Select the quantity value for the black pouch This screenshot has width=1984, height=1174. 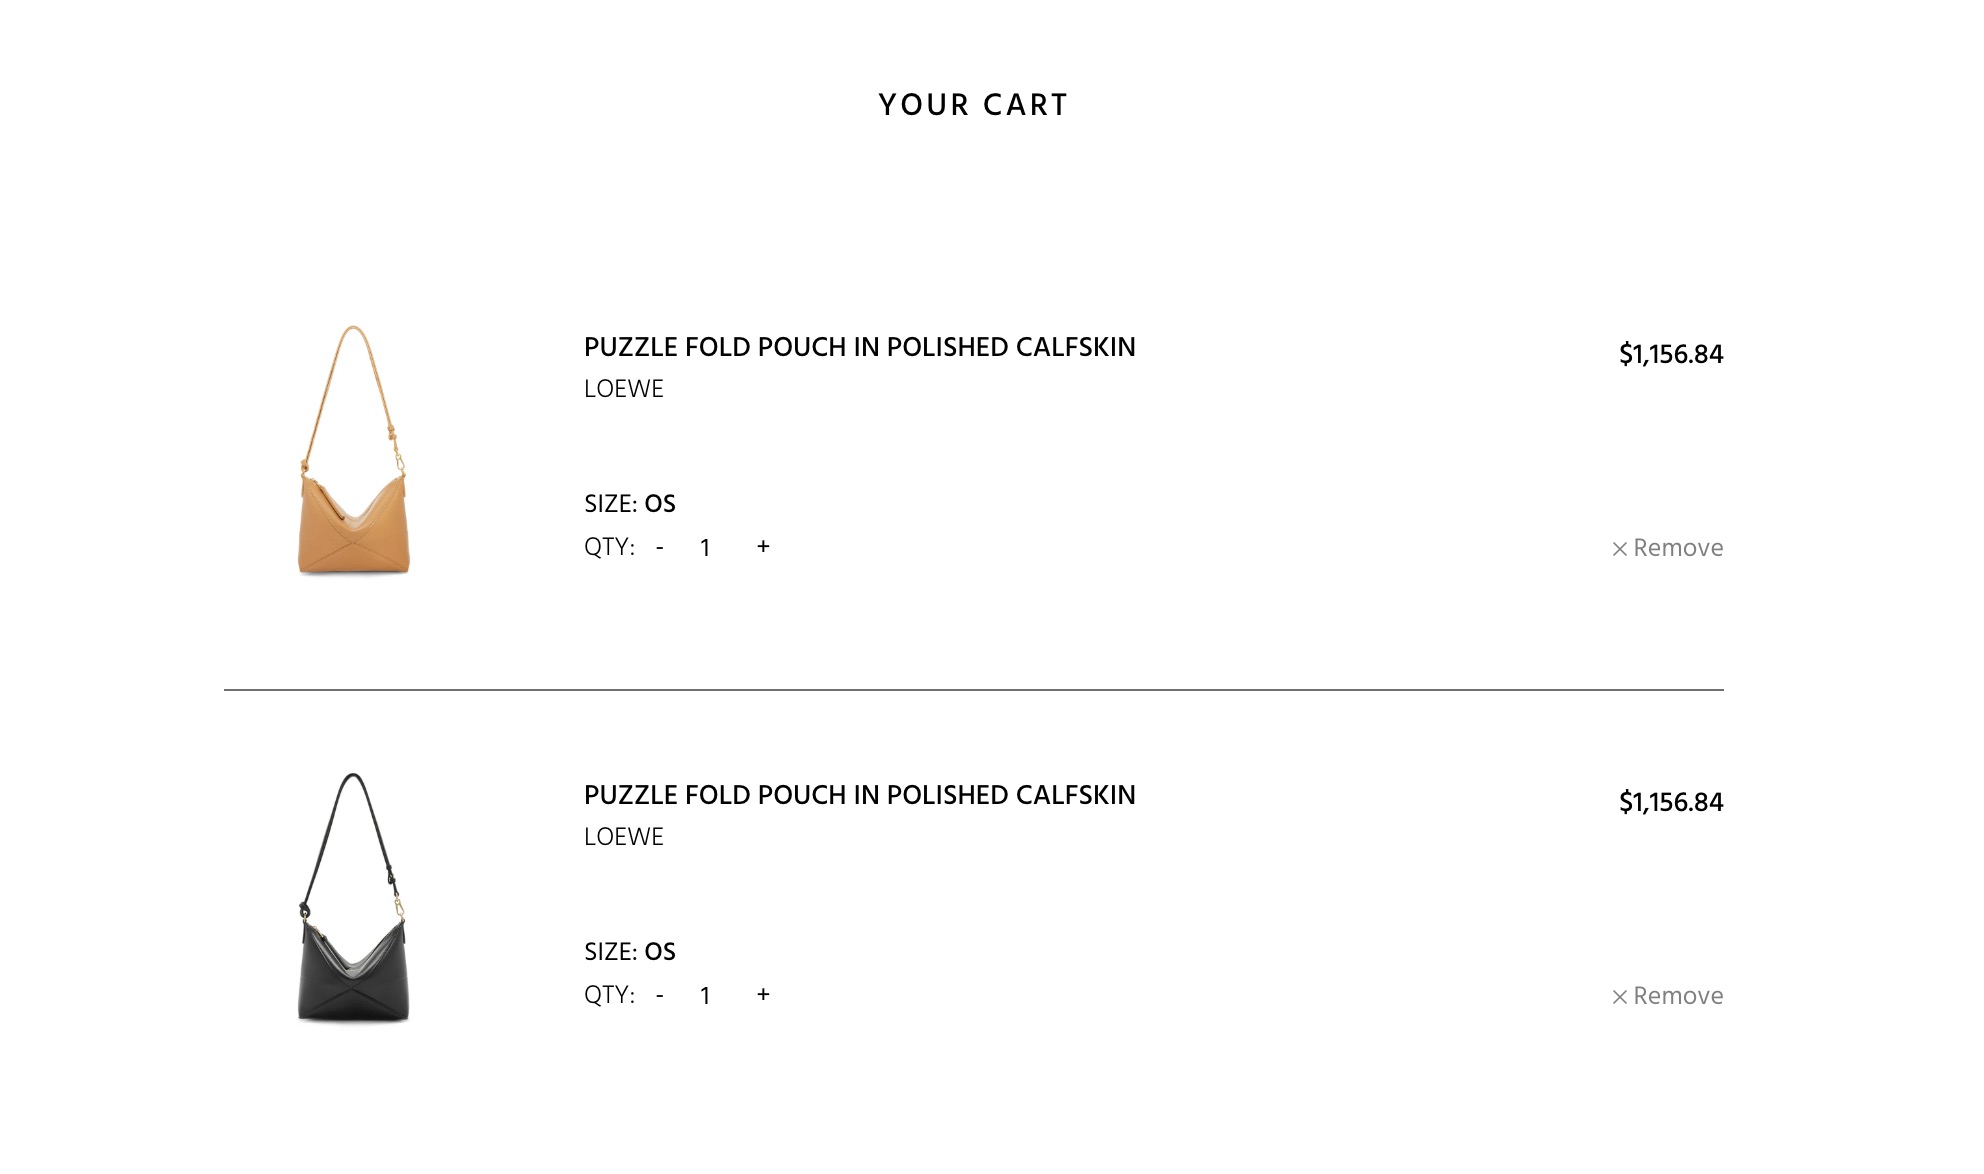coord(705,996)
